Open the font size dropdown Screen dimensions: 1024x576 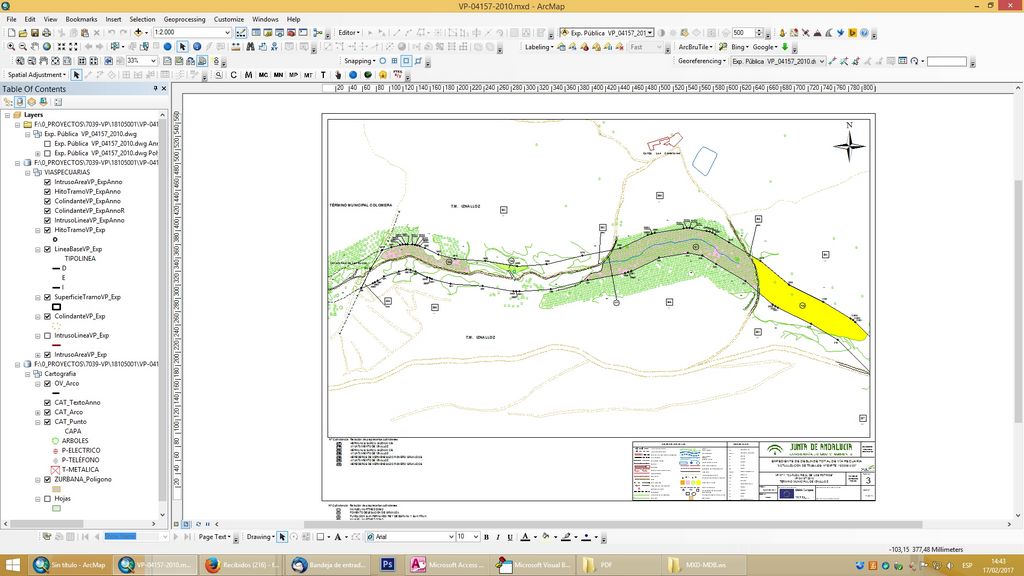477,537
